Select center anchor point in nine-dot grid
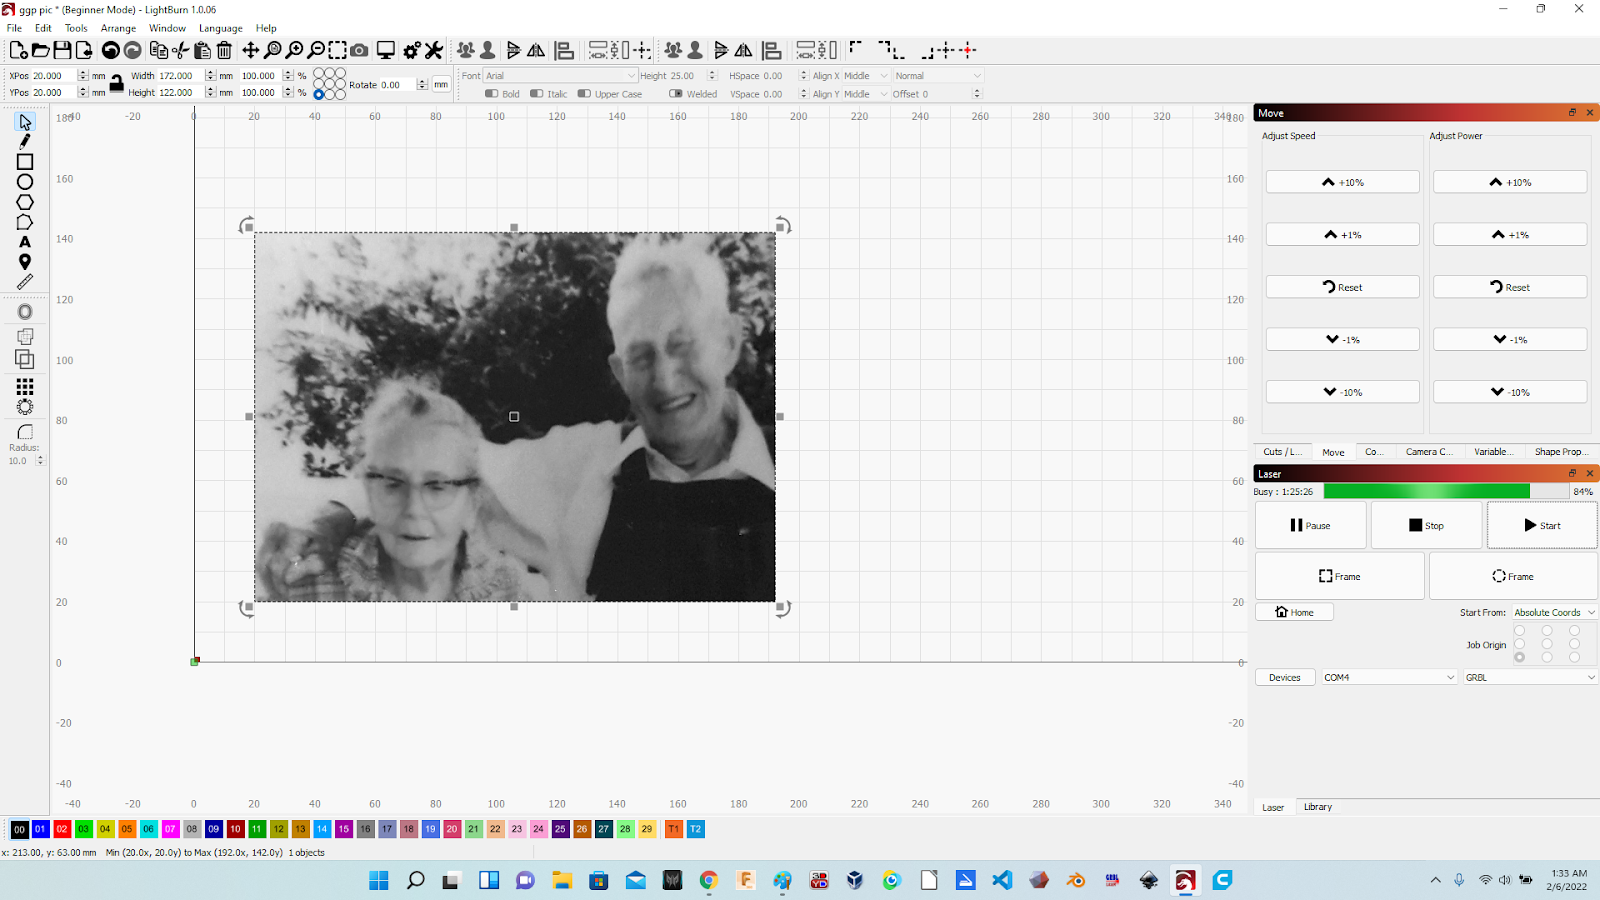This screenshot has height=900, width=1600. point(330,84)
